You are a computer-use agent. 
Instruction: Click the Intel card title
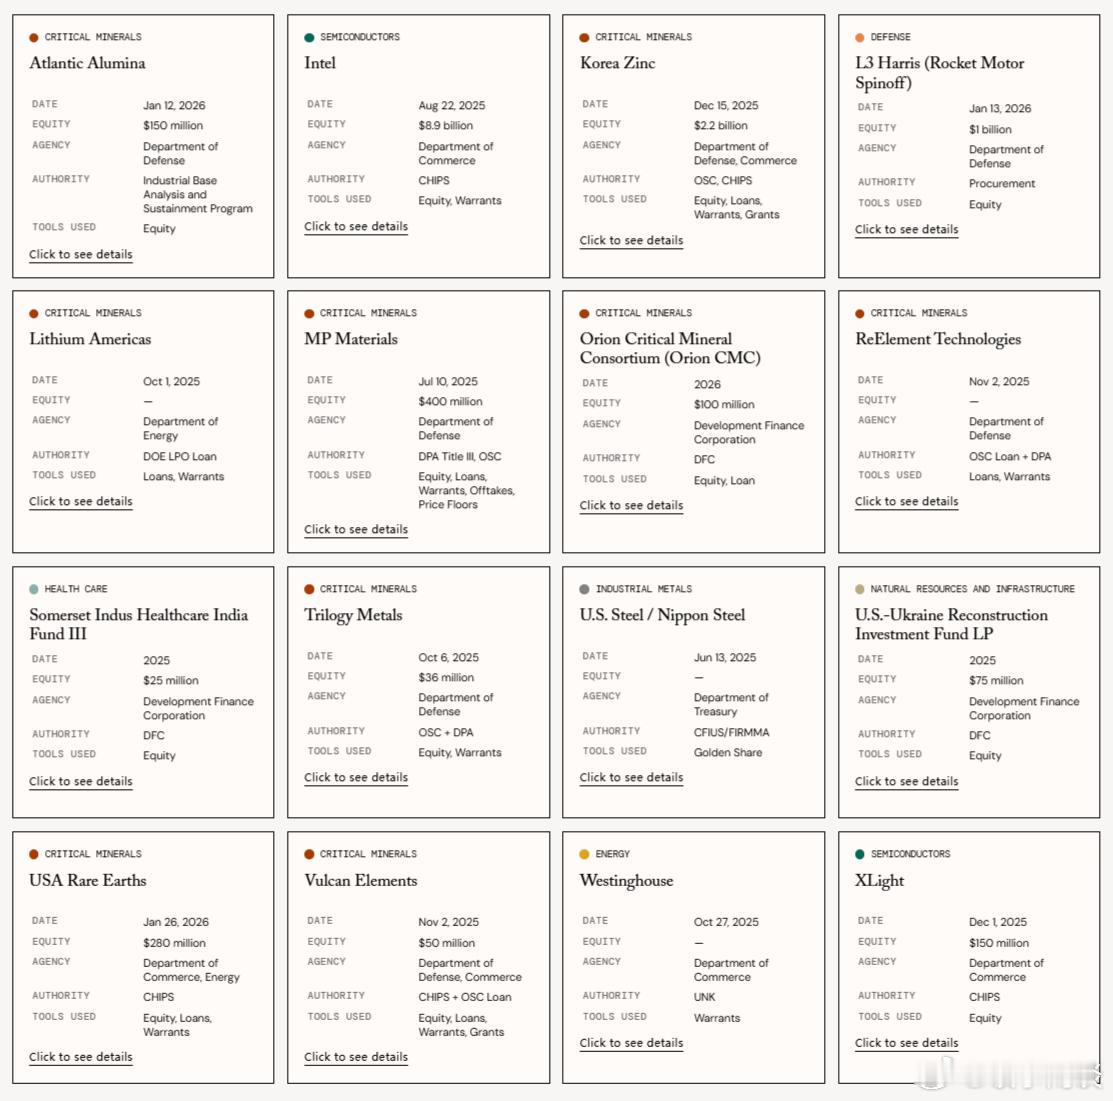point(320,63)
